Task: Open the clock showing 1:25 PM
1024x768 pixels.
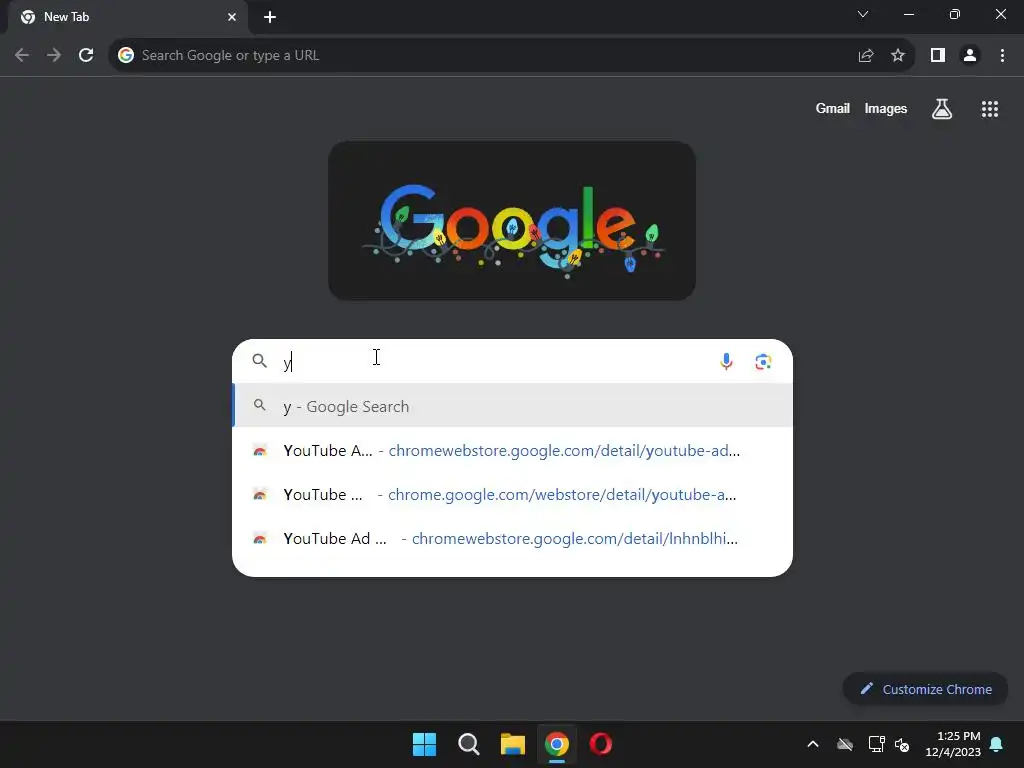Action: tap(953, 744)
